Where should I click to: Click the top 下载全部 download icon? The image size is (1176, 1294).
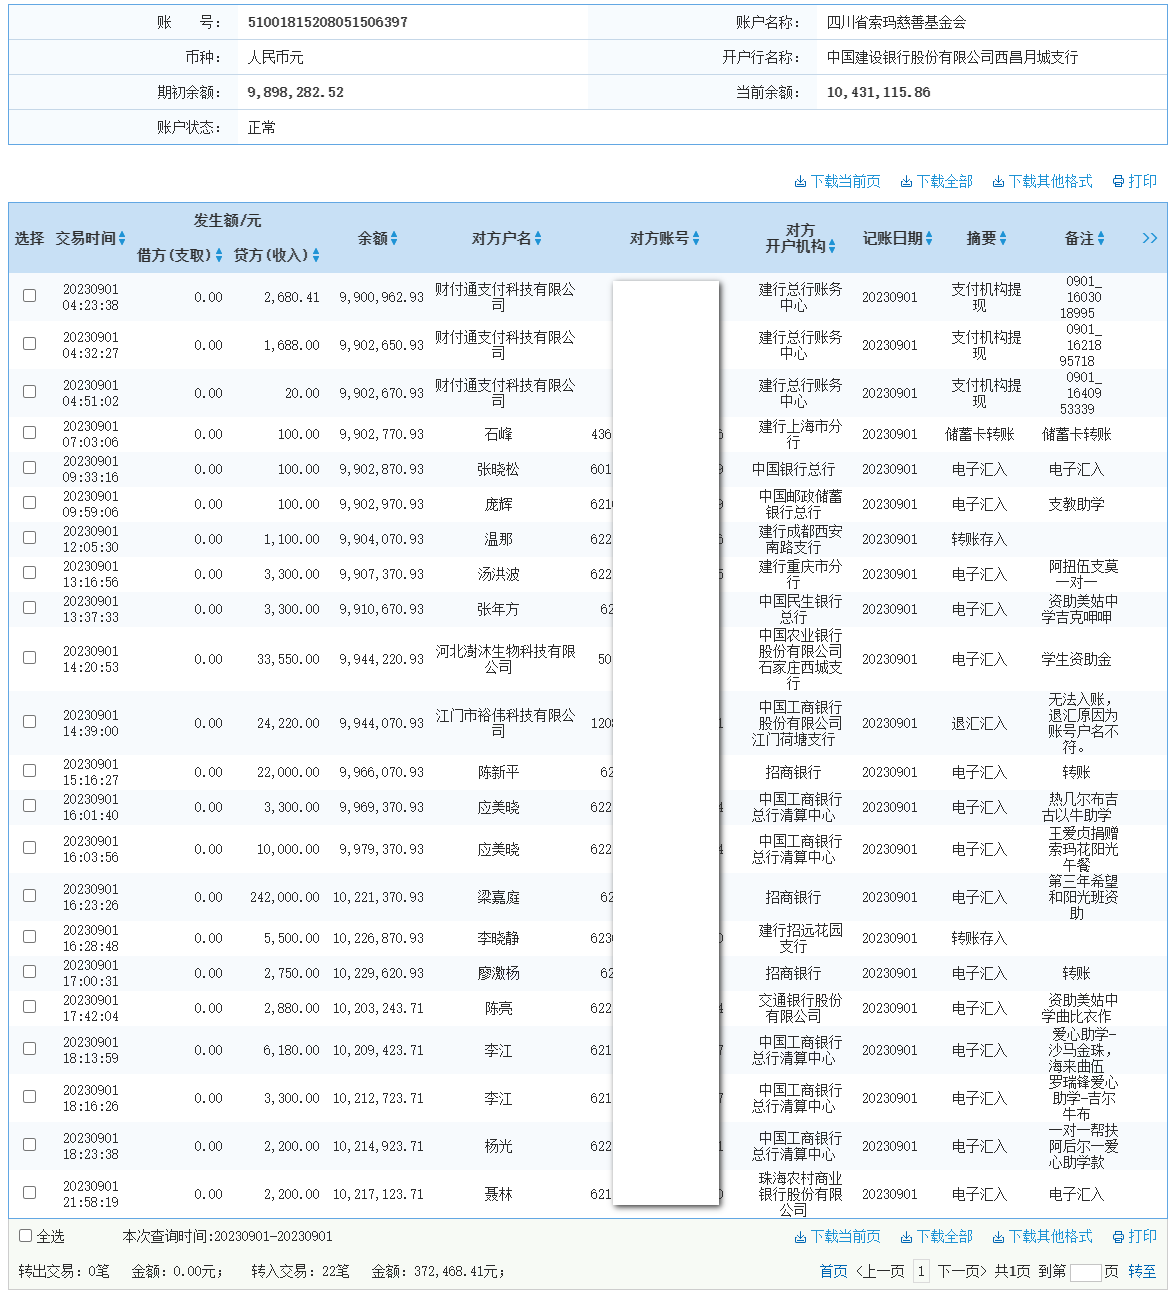906,182
